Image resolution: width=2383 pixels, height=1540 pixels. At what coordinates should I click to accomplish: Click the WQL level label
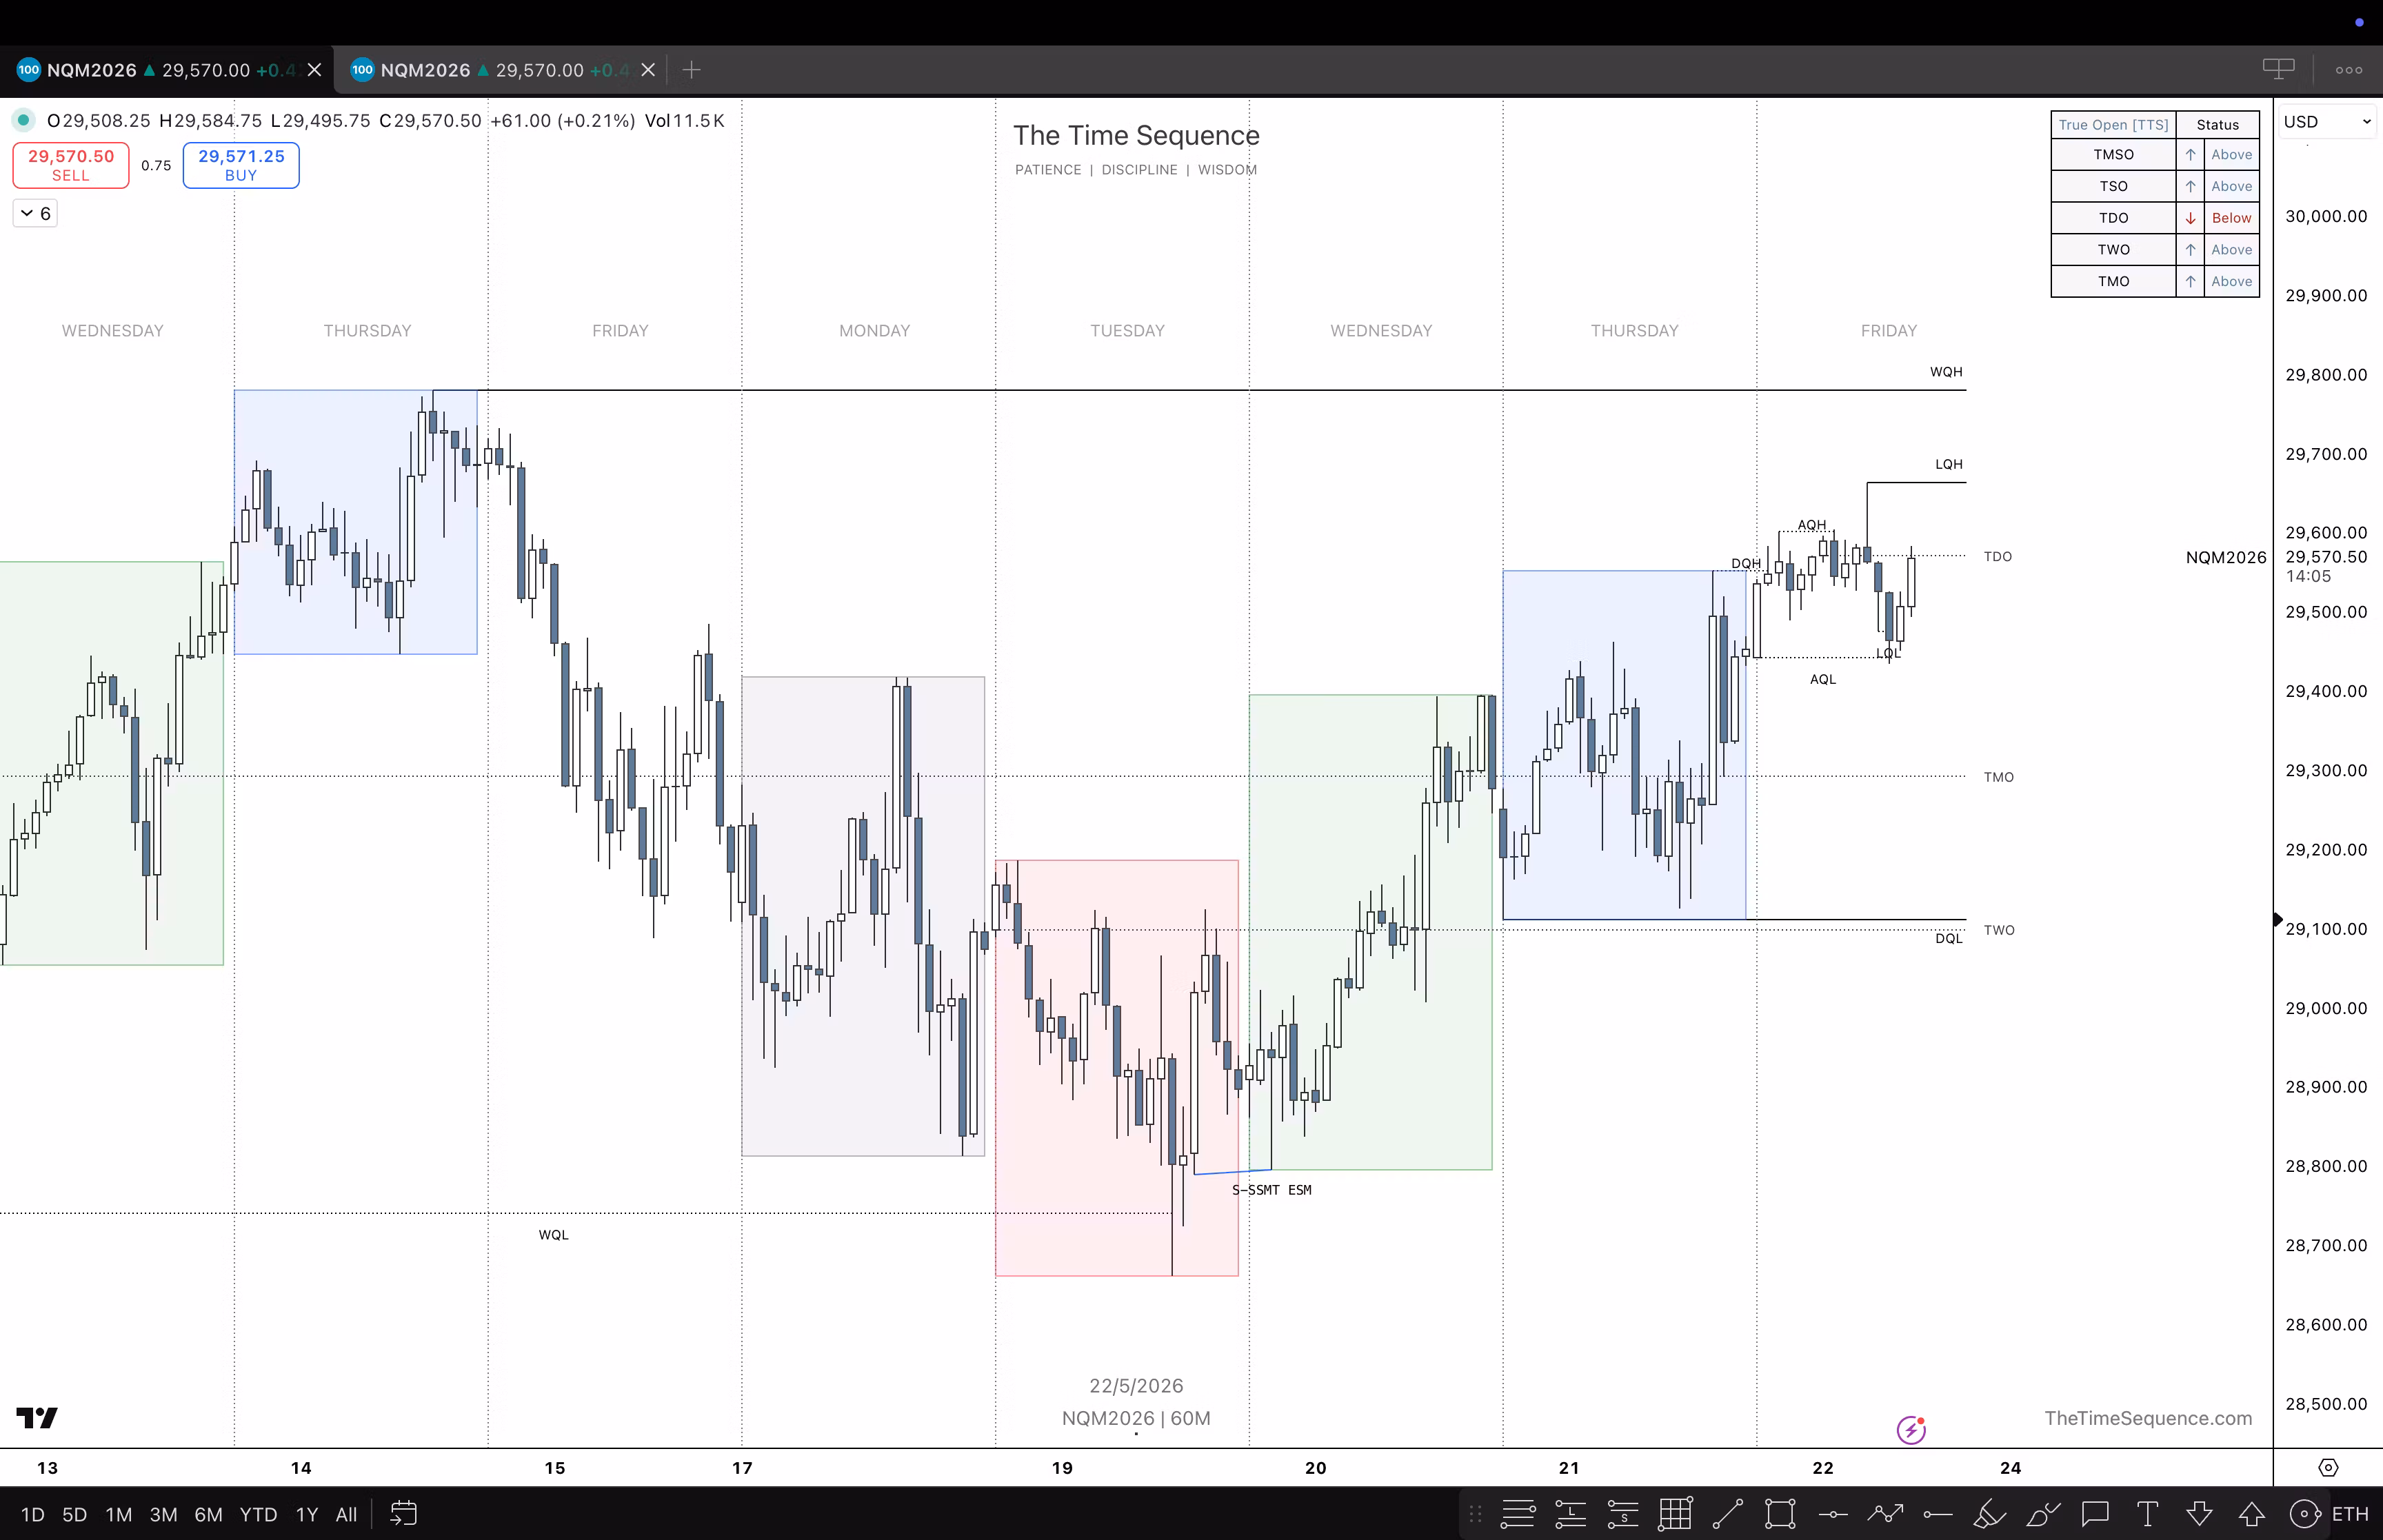tap(553, 1235)
